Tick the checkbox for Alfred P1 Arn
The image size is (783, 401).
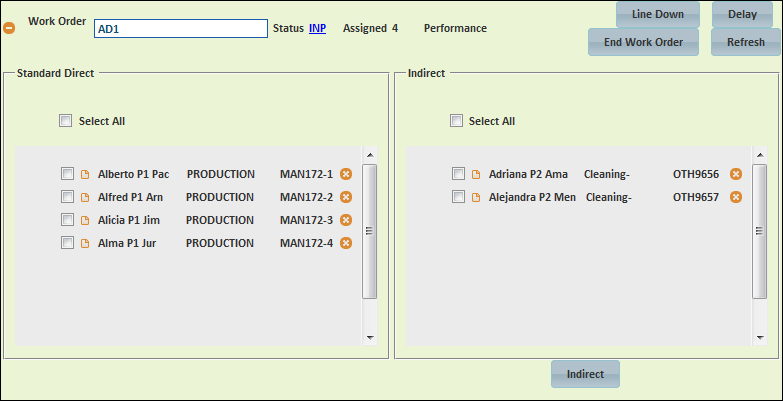point(68,197)
